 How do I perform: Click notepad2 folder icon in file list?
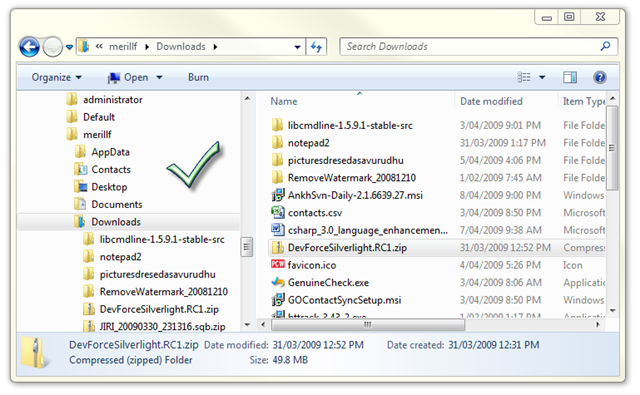(x=278, y=142)
